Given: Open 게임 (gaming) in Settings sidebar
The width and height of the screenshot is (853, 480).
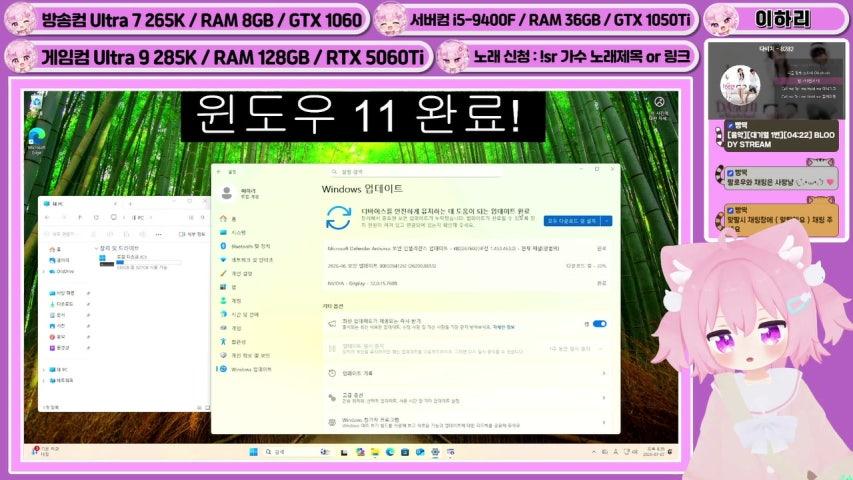Looking at the screenshot, I should point(231,328).
